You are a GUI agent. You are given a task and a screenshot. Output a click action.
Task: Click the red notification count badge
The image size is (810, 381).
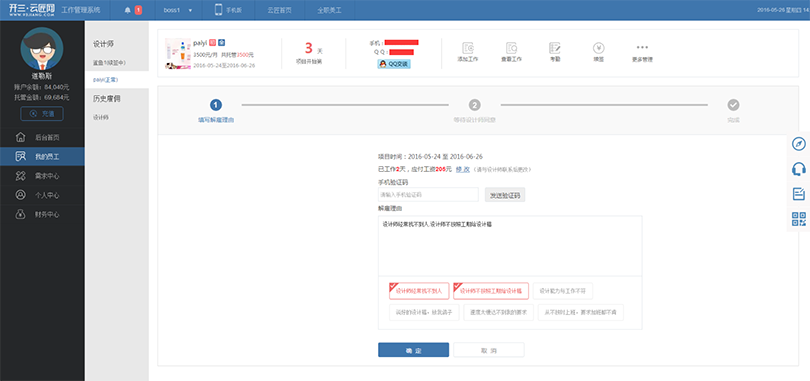(x=138, y=10)
